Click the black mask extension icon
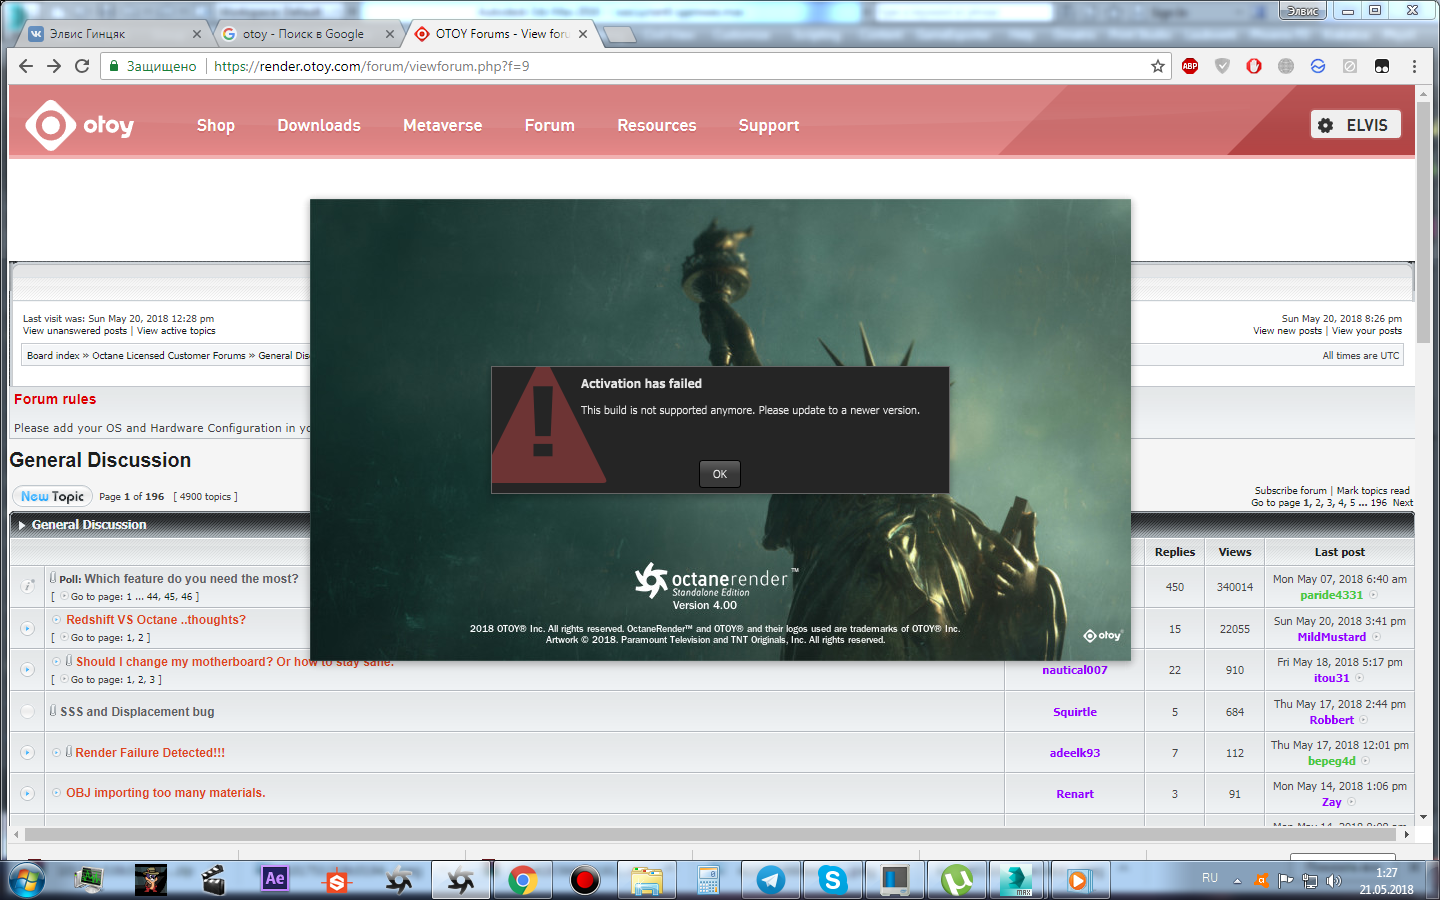Image resolution: width=1440 pixels, height=900 pixels. point(1382,66)
